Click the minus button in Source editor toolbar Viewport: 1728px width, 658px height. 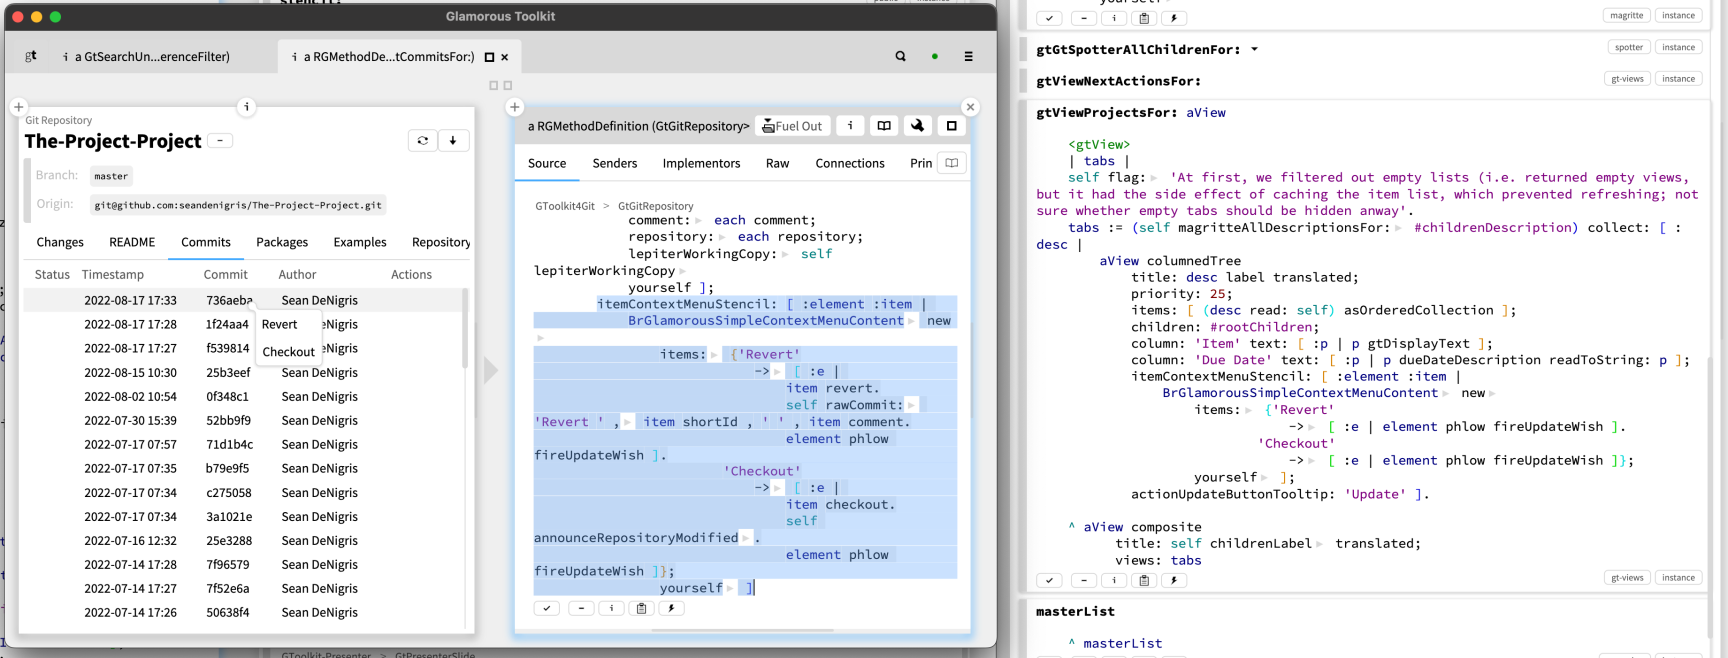pyautogui.click(x=581, y=608)
